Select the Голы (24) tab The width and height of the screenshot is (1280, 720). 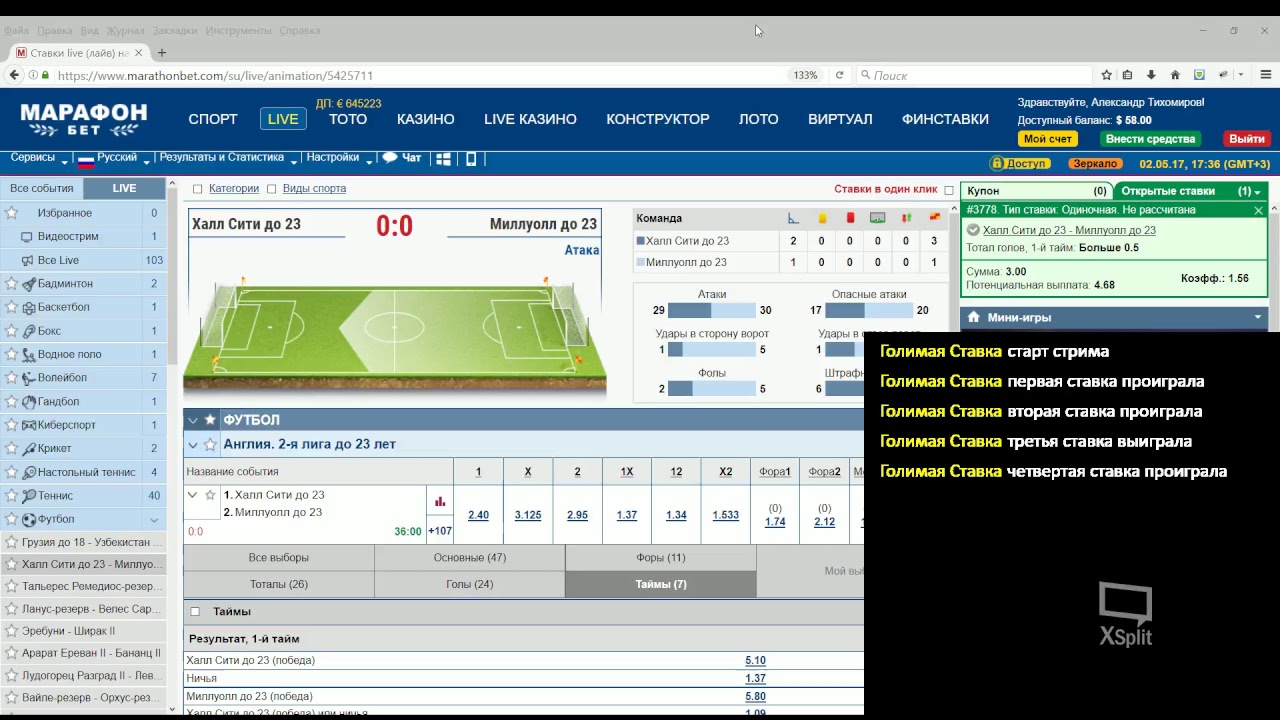click(469, 584)
